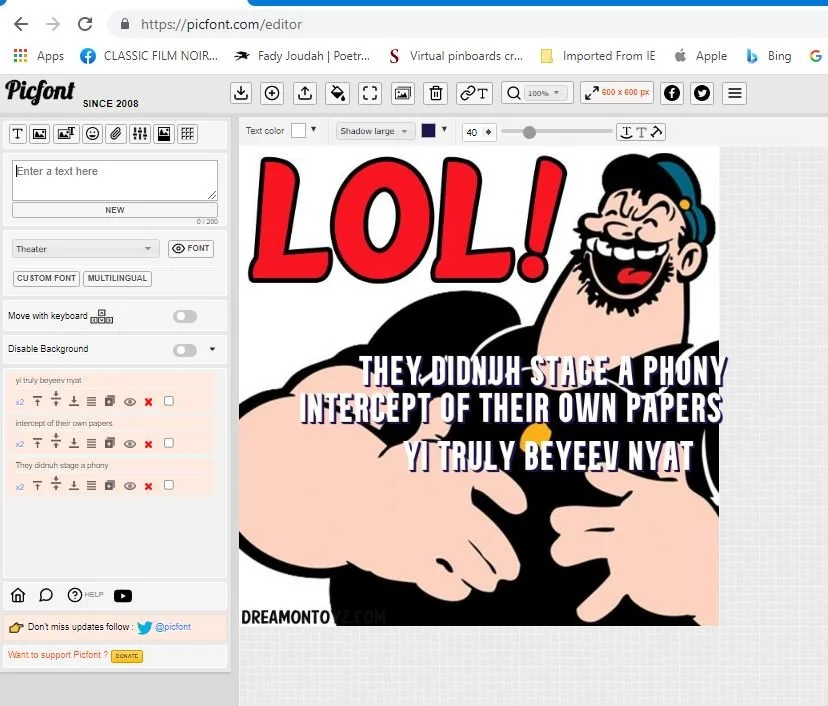Center 'intercept of their own papers' layer vertically

55,441
